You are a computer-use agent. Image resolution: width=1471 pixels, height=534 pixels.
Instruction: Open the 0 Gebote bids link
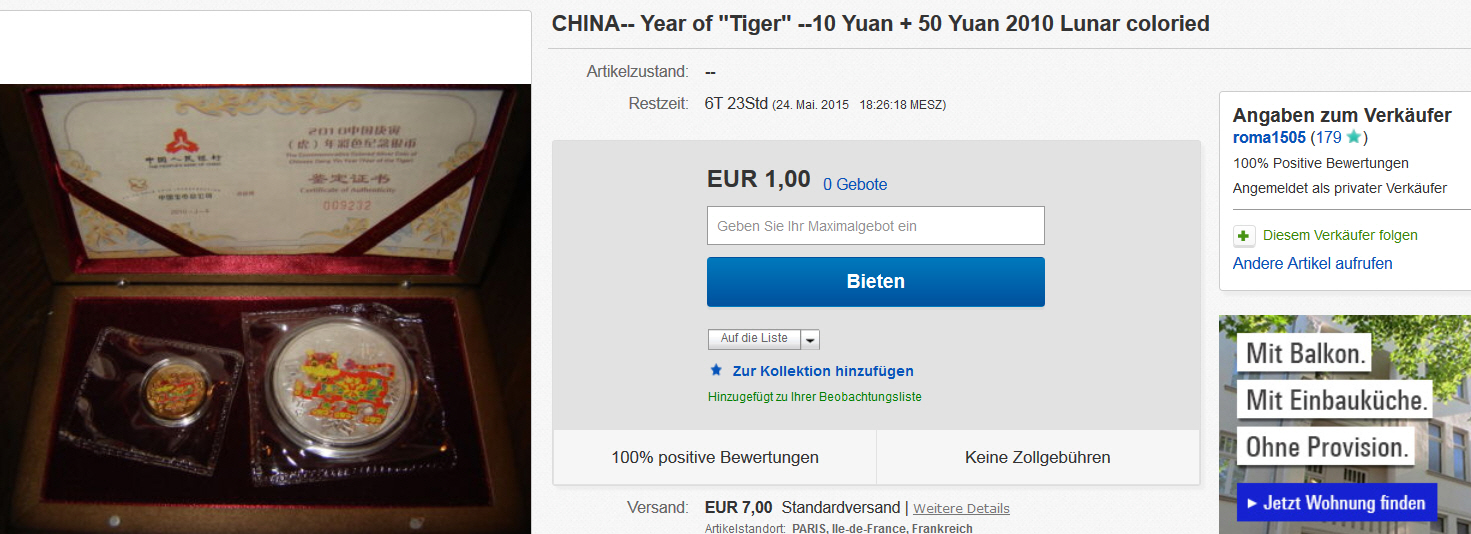[x=855, y=184]
